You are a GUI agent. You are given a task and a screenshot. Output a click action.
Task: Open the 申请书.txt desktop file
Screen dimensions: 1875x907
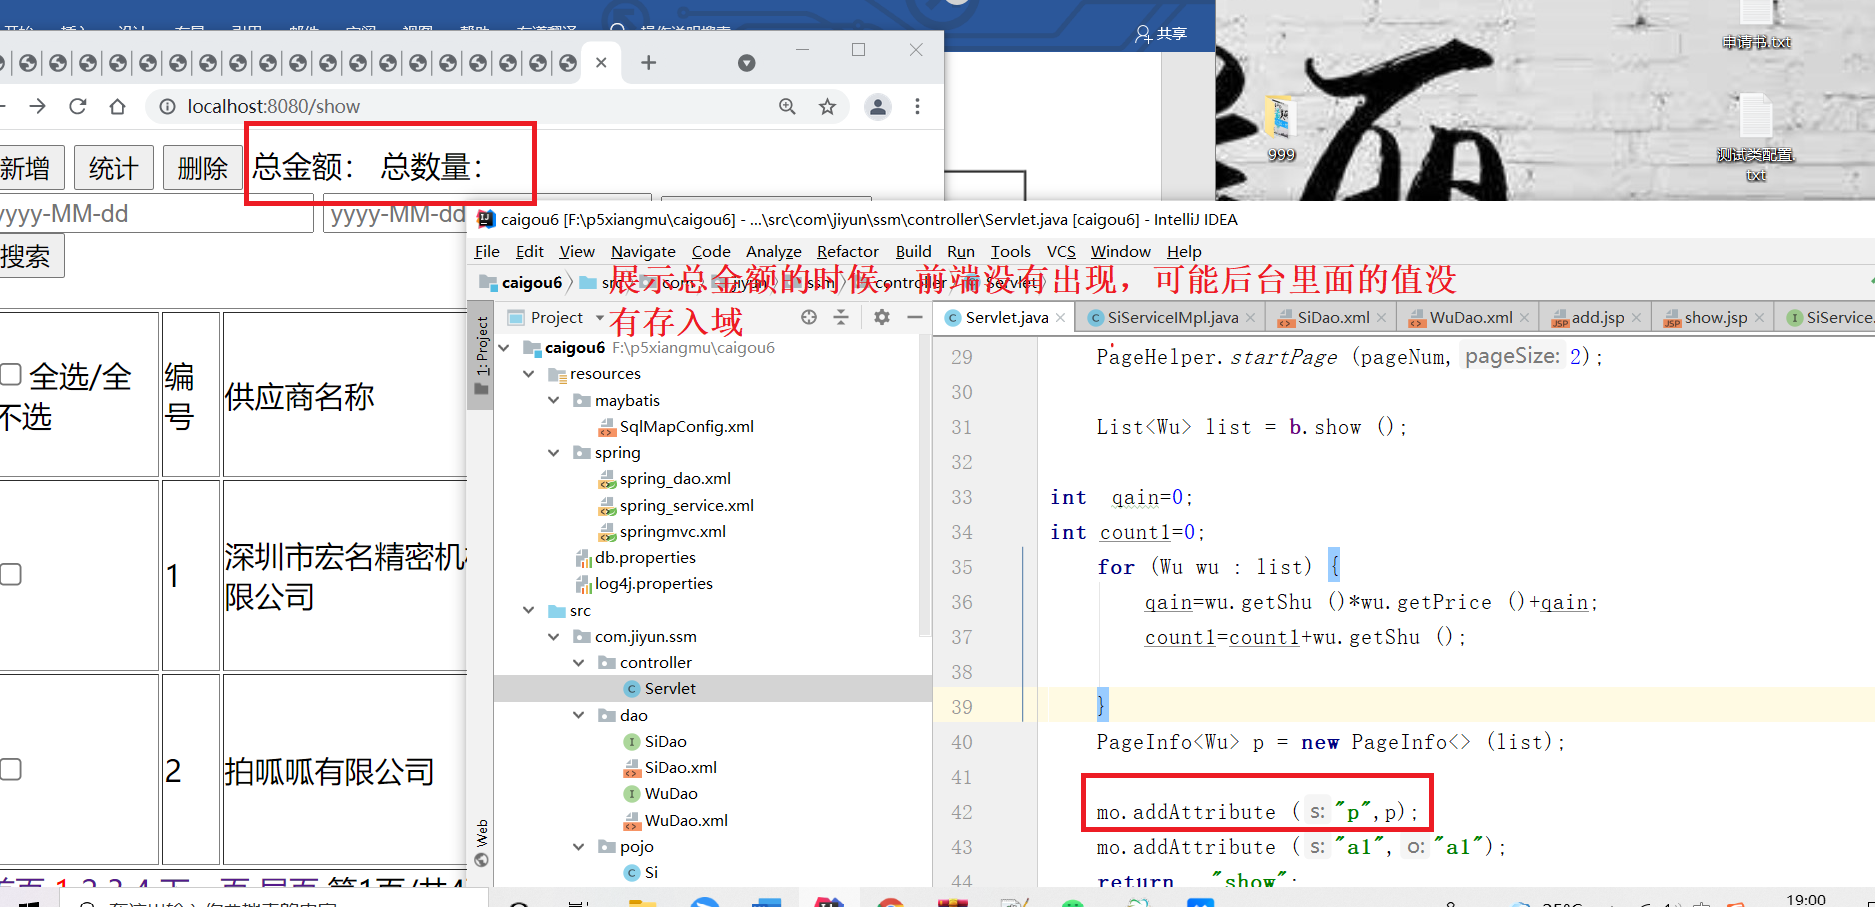tap(1756, 25)
